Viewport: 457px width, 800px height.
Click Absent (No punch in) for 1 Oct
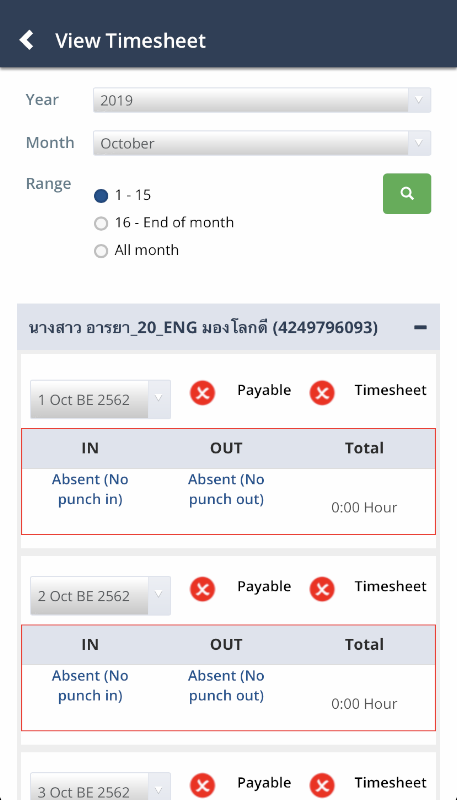90,489
